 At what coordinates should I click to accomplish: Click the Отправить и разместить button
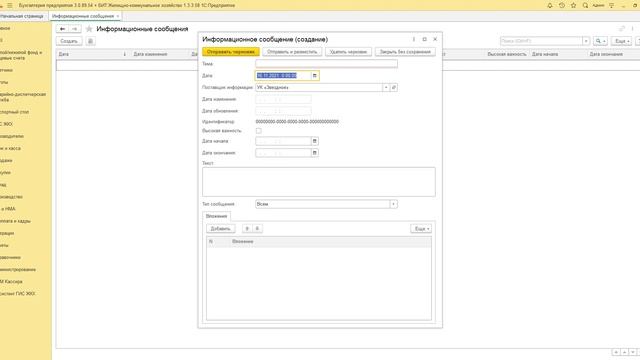(x=292, y=52)
